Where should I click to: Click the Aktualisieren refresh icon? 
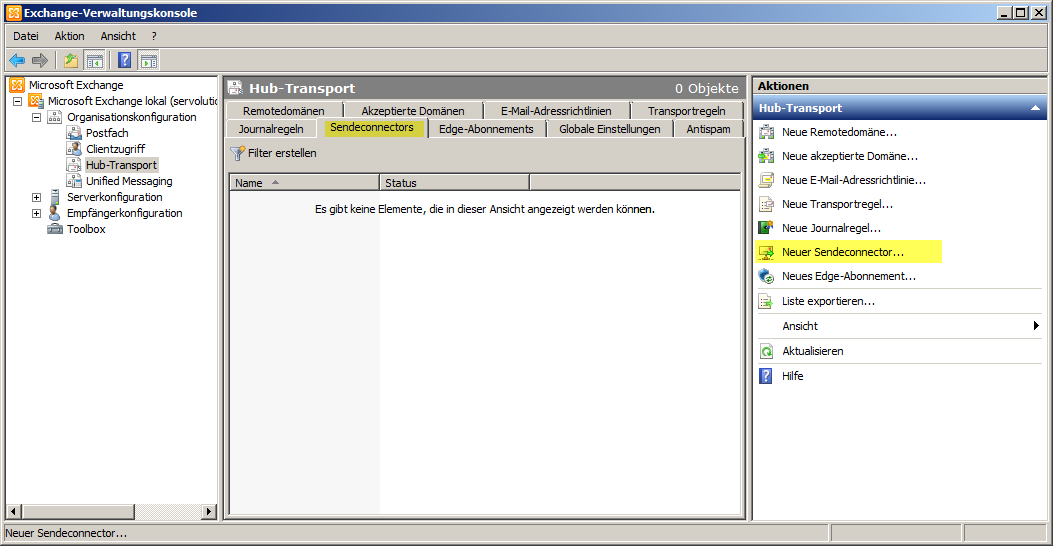pos(766,351)
